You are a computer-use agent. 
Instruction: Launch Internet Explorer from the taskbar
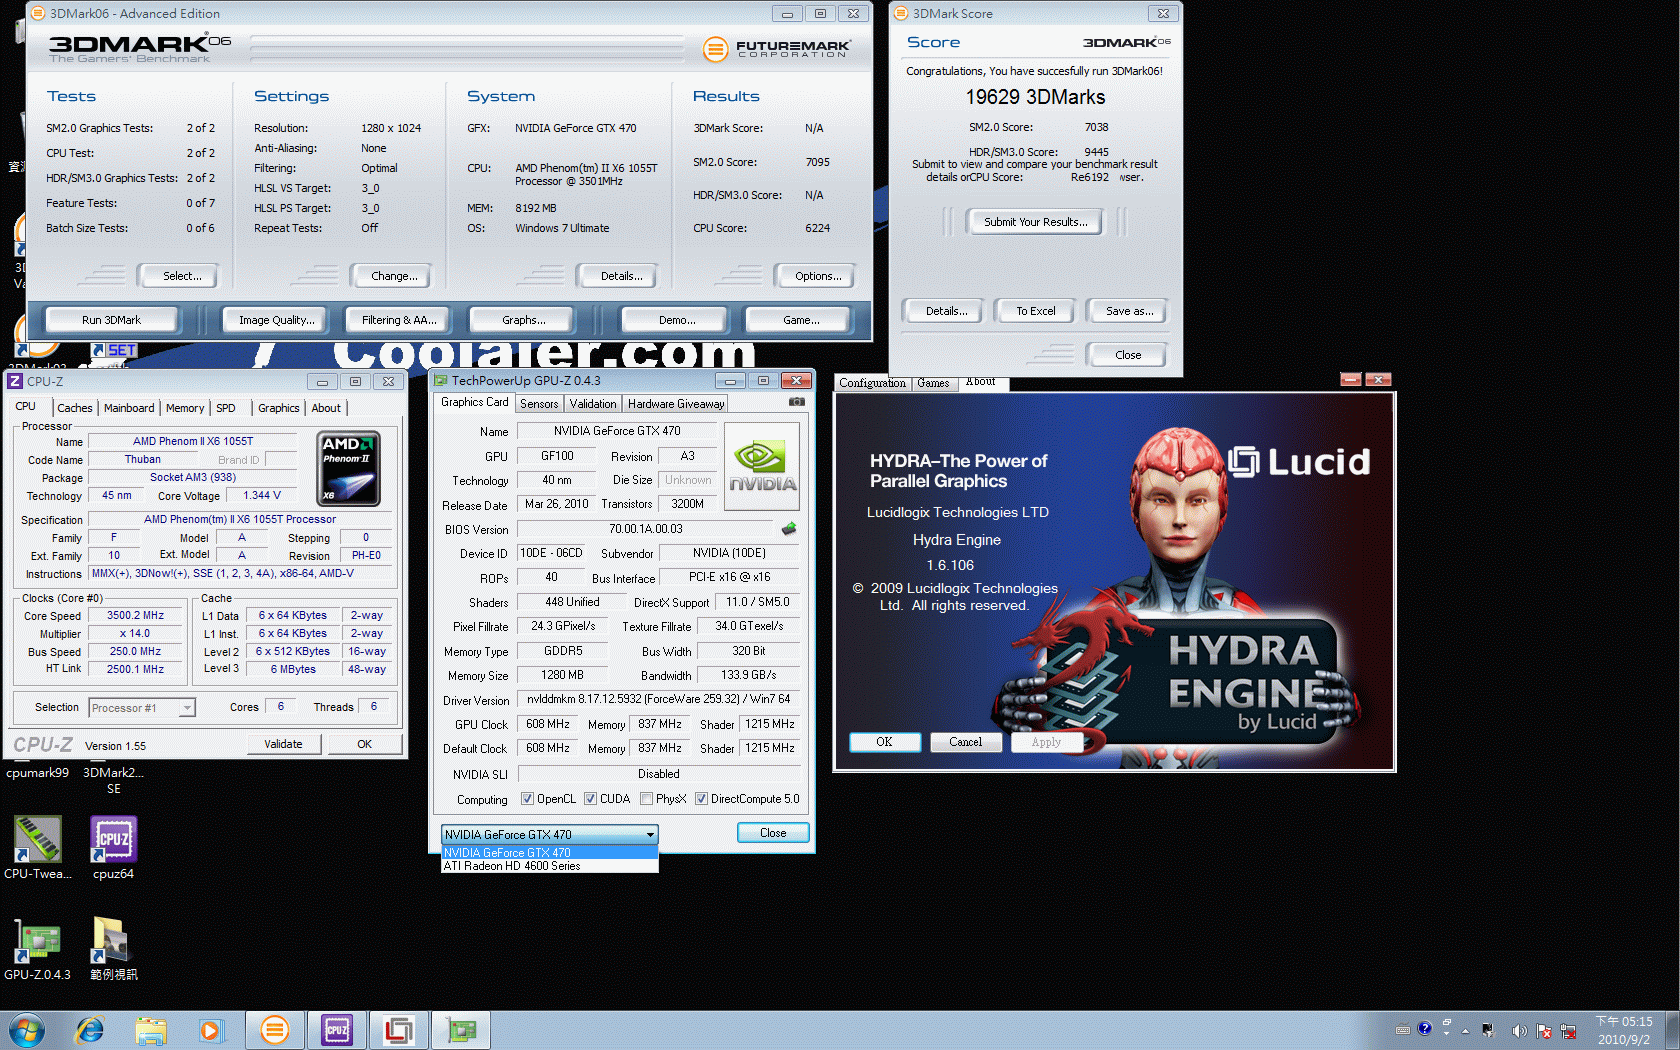point(90,1030)
